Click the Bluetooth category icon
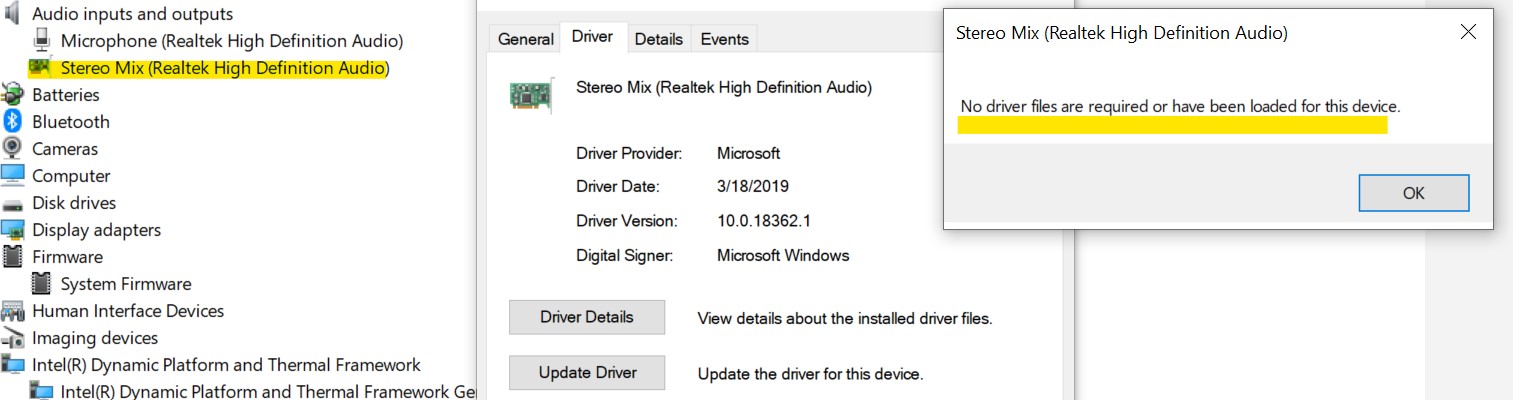 13,122
